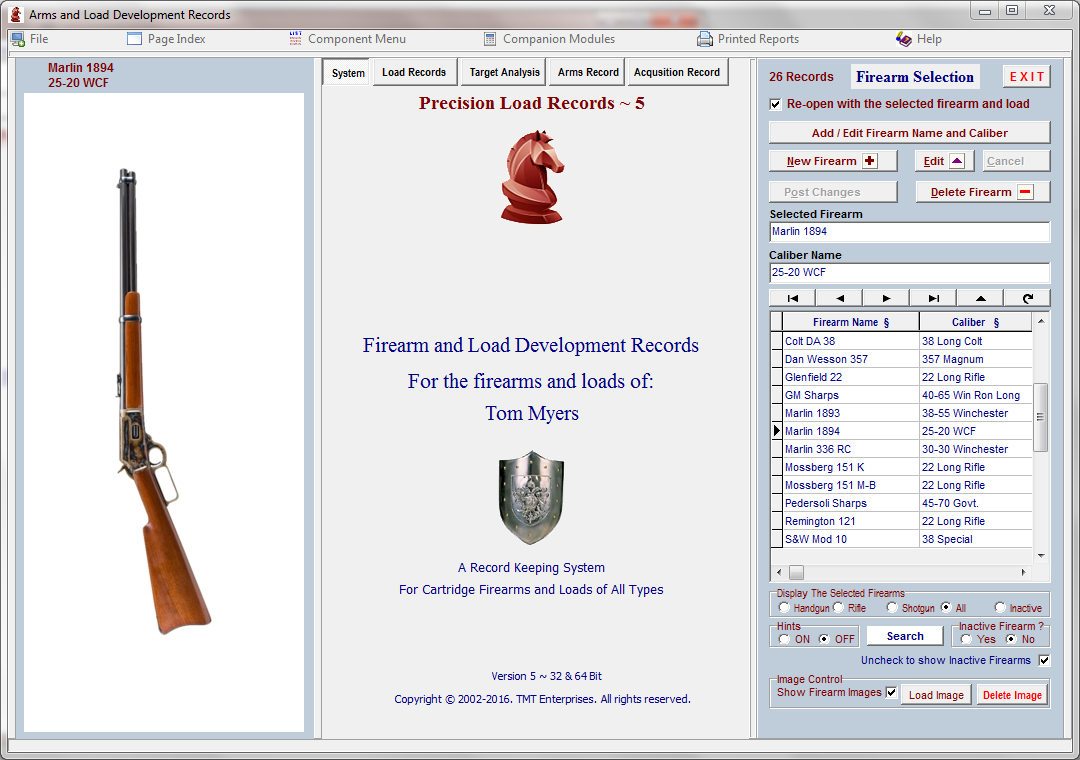Image resolution: width=1080 pixels, height=760 pixels.
Task: Switch to the Target Analysis tab
Action: 504,72
